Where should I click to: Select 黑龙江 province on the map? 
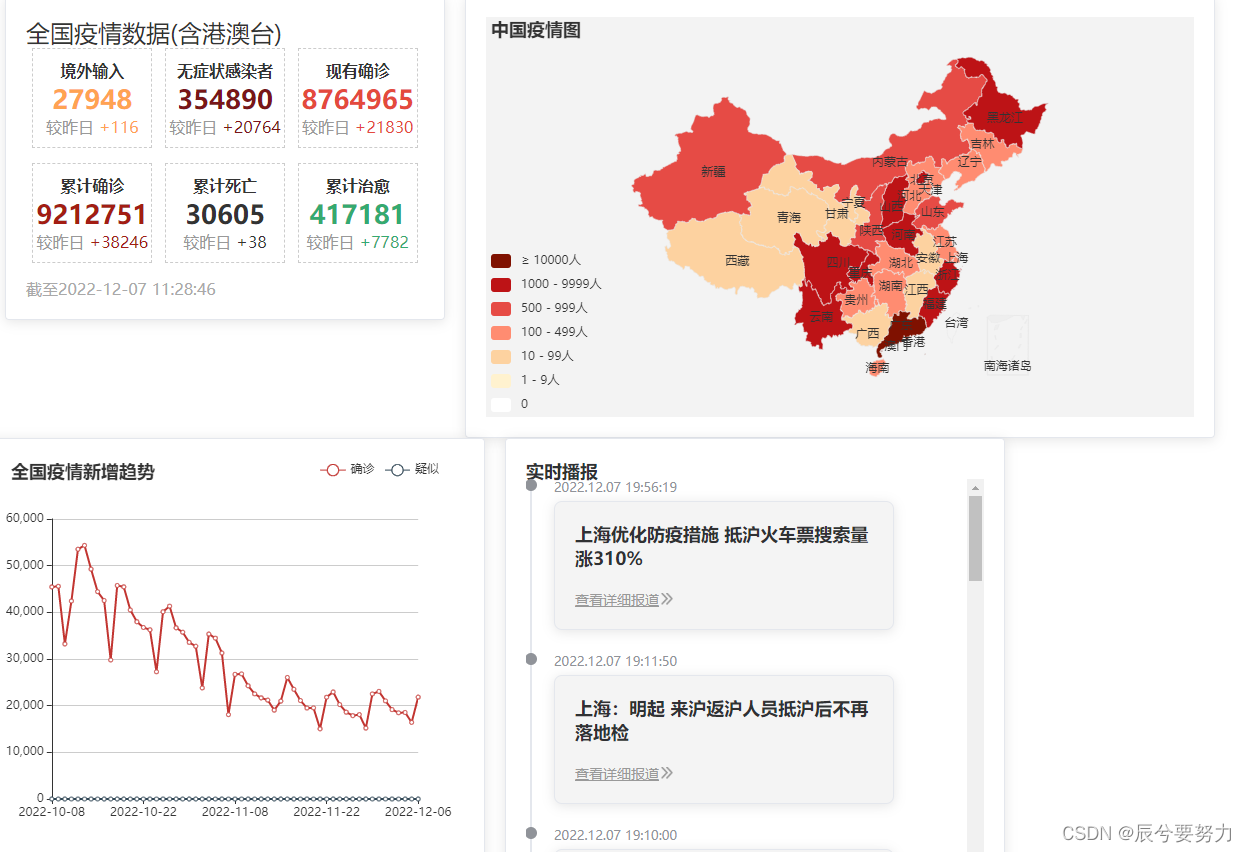tap(1004, 117)
